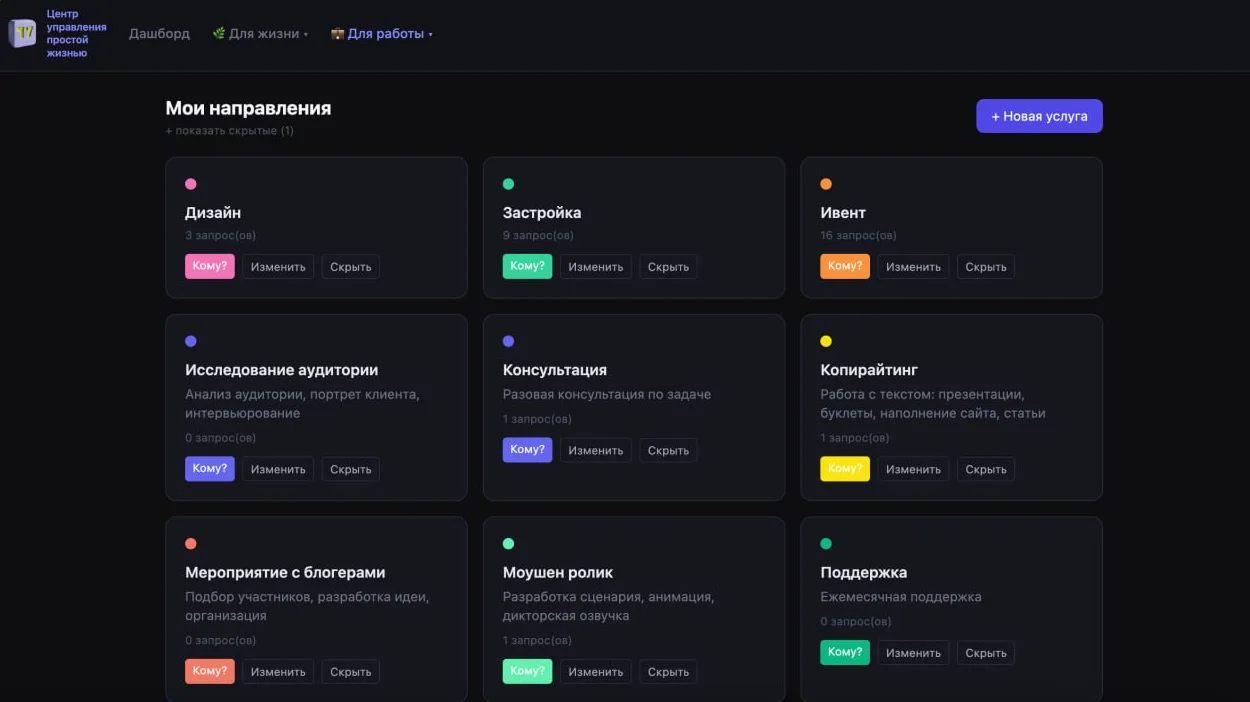The height and width of the screenshot is (702, 1250).
Task: Click the Моушен ролик card title
Action: (558, 573)
